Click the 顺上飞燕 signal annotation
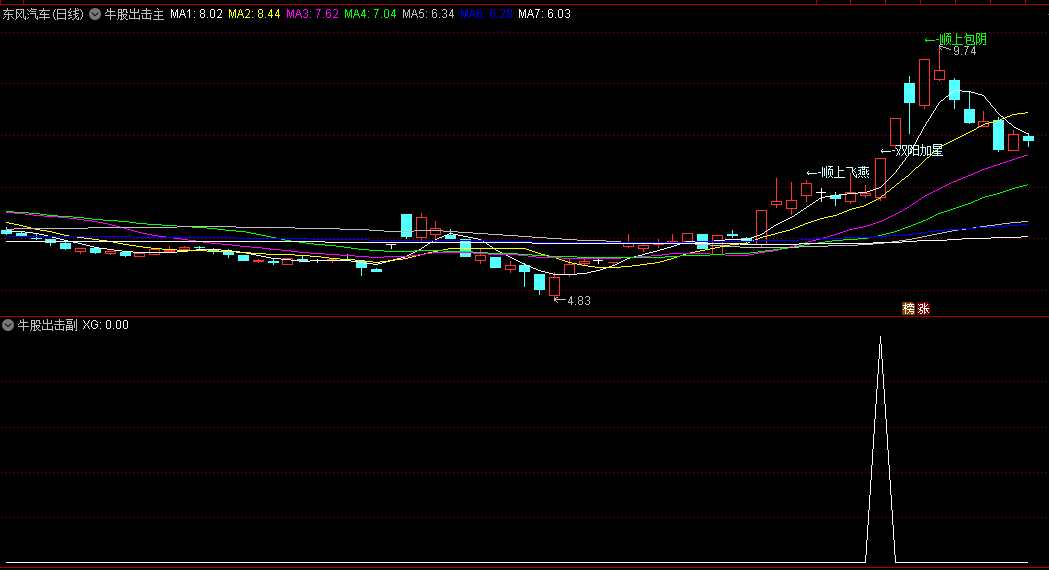1049x570 pixels. [x=838, y=173]
